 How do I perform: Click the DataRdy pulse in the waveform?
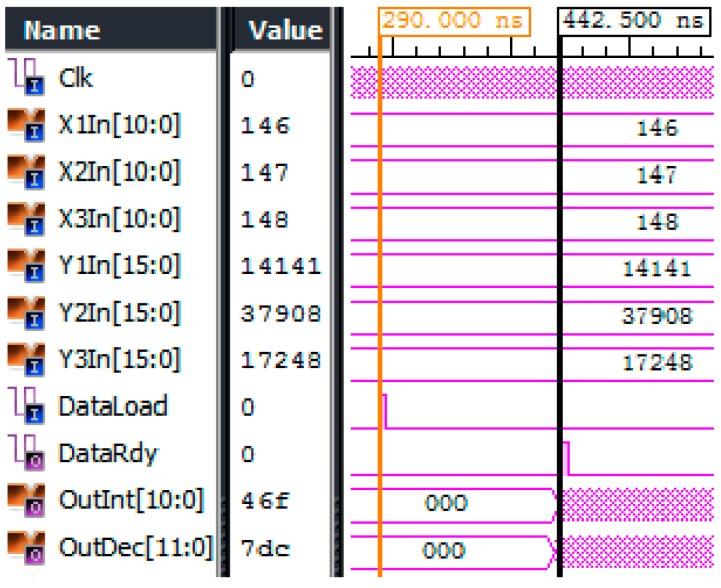point(566,458)
